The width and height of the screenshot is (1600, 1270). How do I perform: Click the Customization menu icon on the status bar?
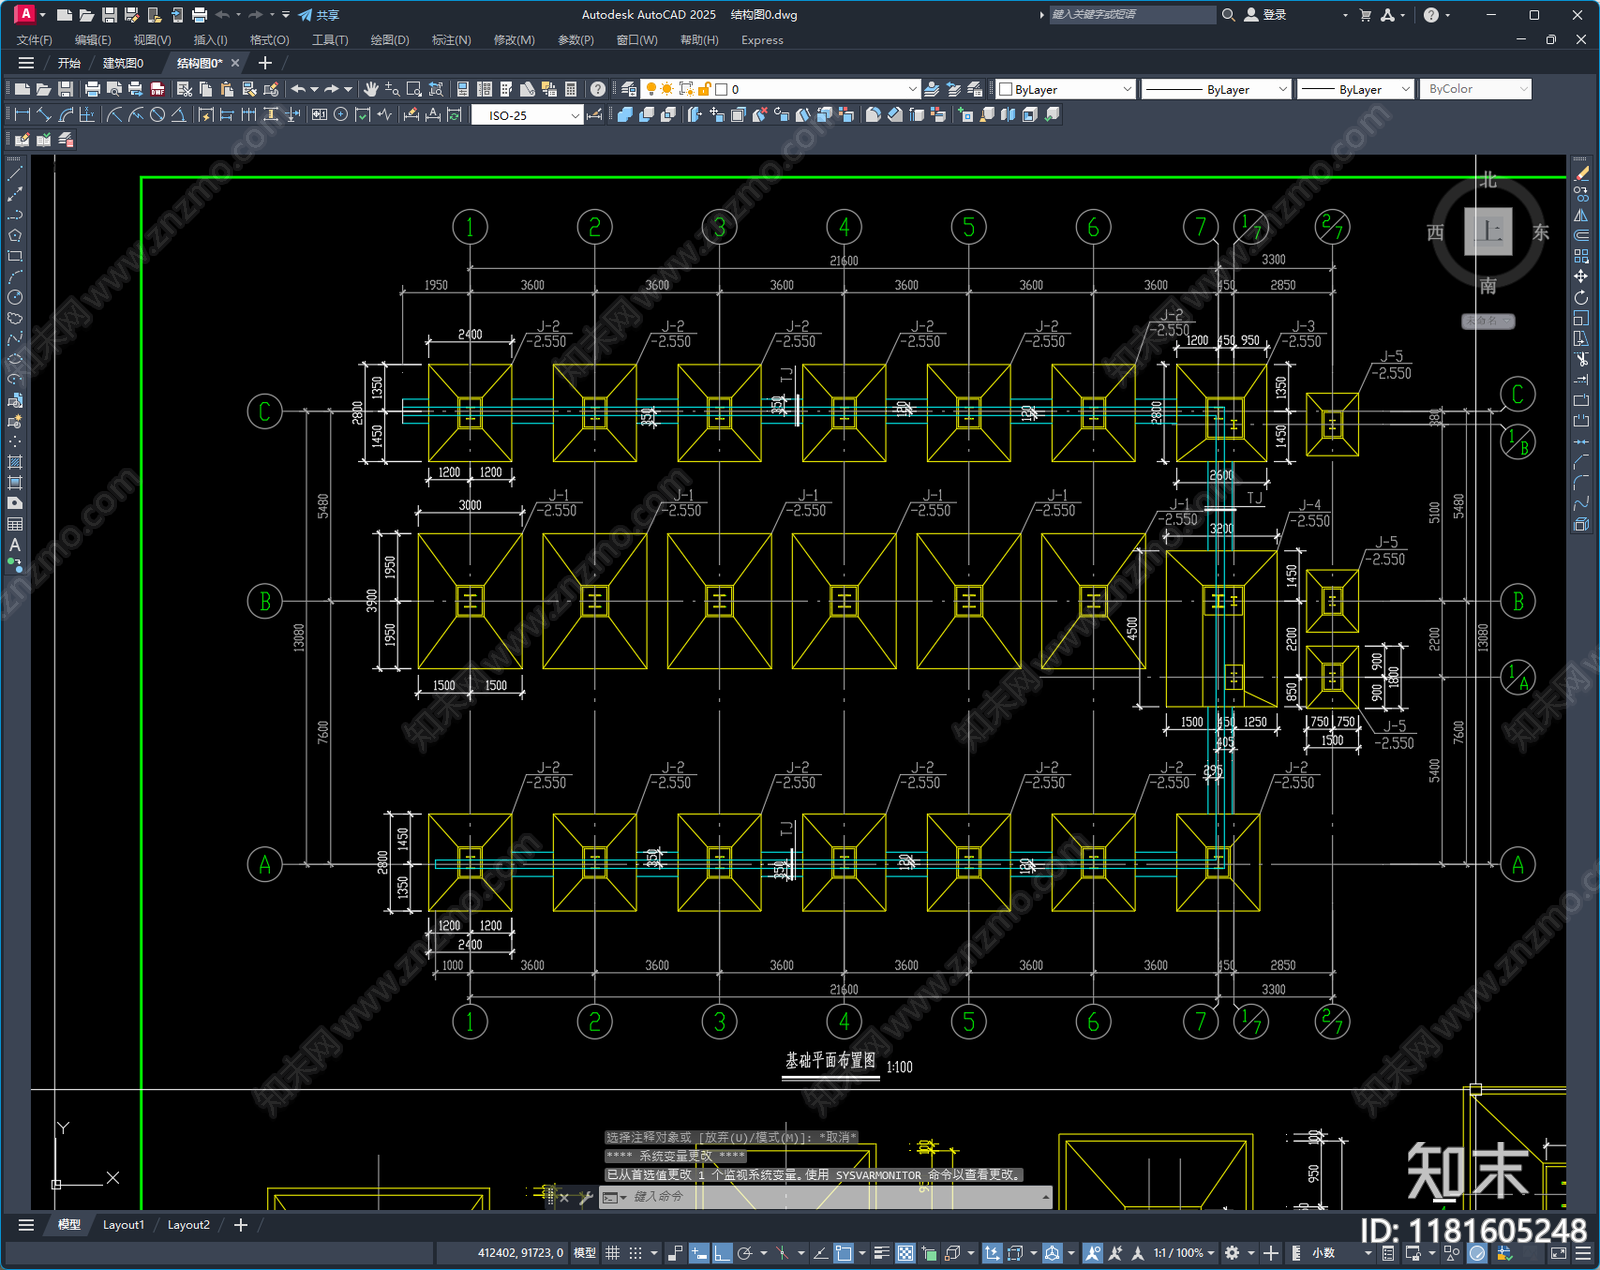point(1583,1253)
